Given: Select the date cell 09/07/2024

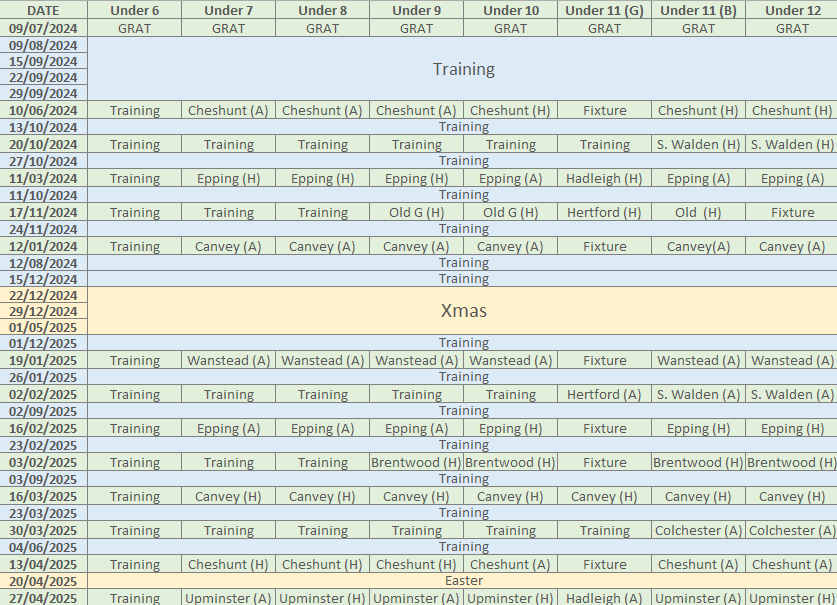Looking at the screenshot, I should coord(42,28).
